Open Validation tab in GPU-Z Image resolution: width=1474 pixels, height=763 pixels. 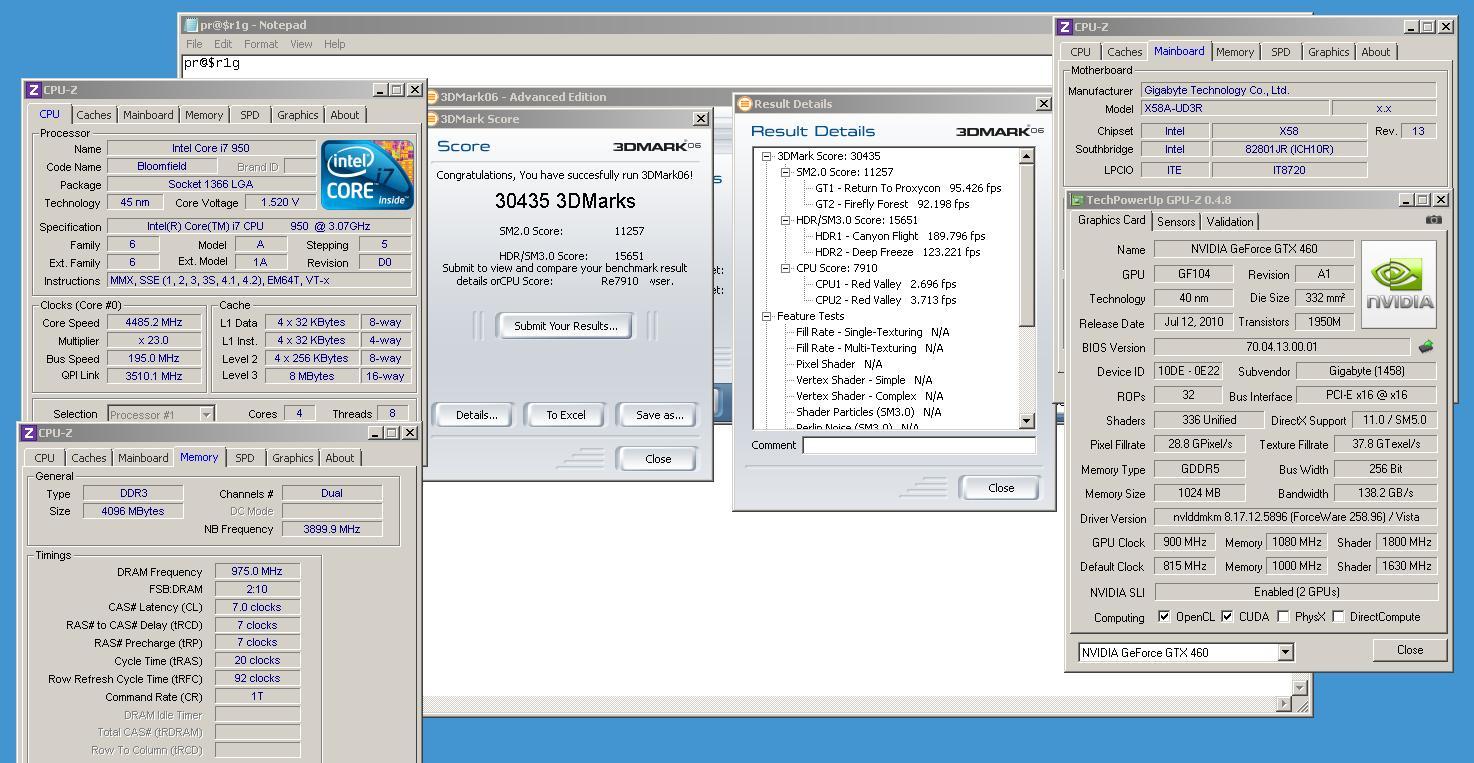tap(1230, 222)
